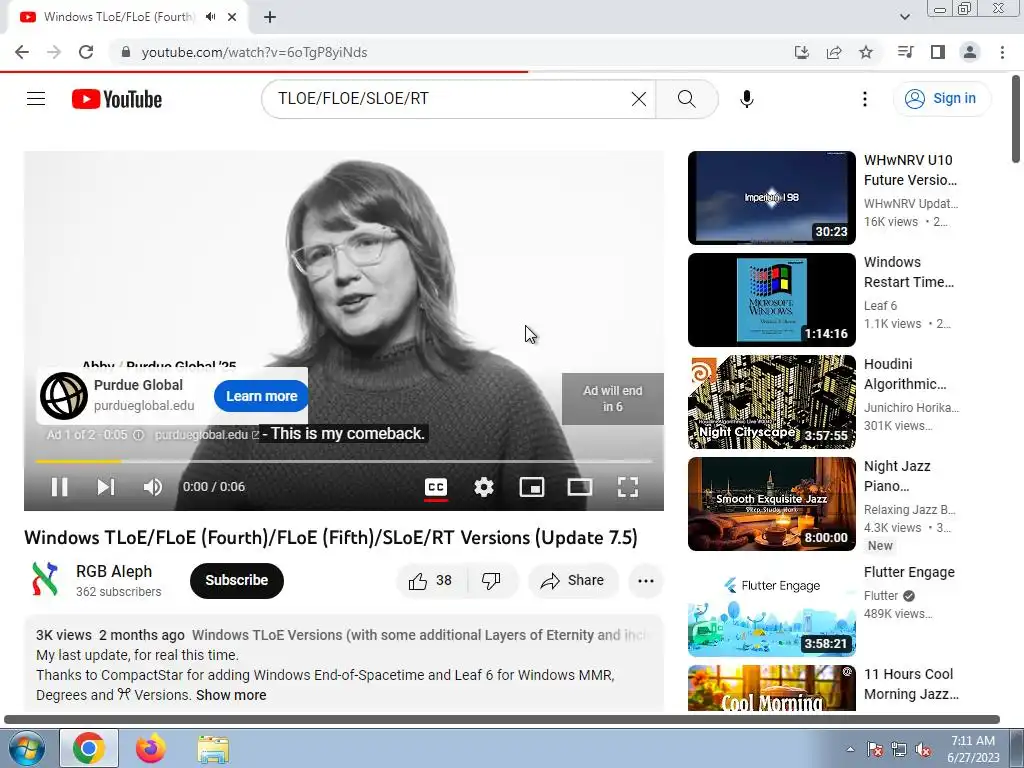Share this page from address bar
This screenshot has width=1024, height=768.
point(833,52)
